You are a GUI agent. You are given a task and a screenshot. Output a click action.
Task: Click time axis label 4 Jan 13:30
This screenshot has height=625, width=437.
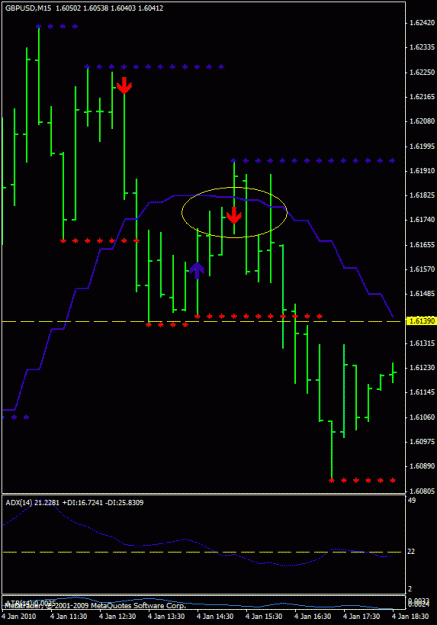(x=167, y=617)
